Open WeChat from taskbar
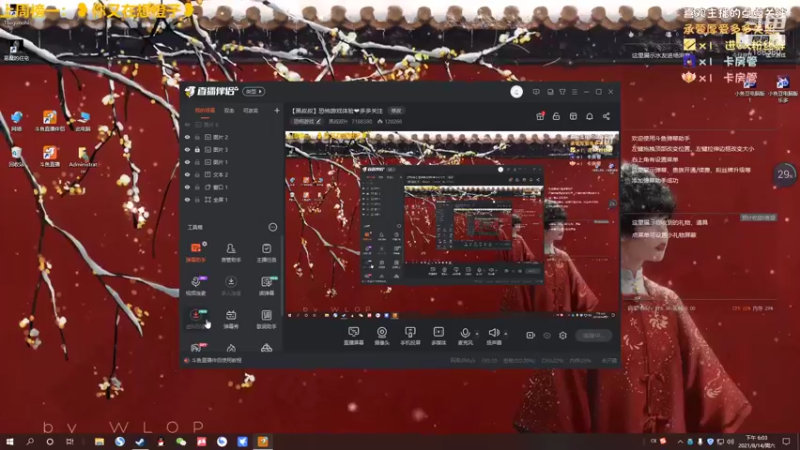800x450 pixels. point(181,441)
